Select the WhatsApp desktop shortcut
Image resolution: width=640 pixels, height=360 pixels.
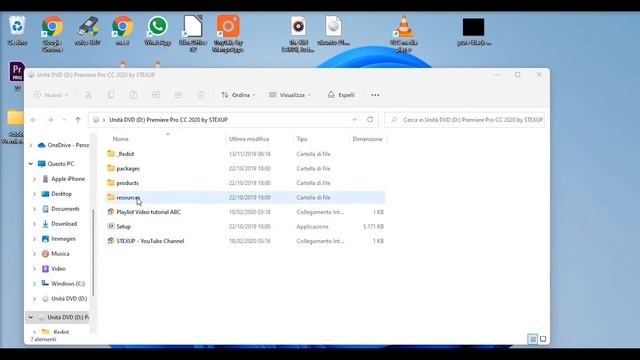158,31
